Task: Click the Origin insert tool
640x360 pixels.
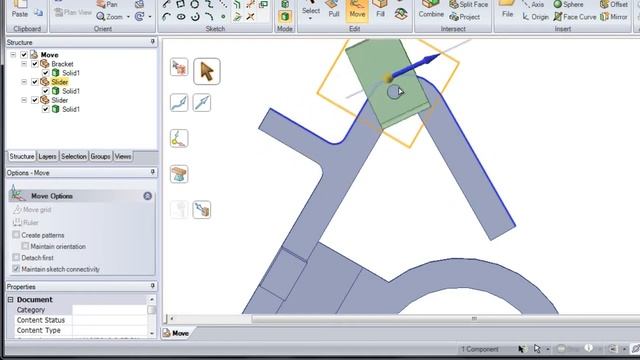Action: 536,17
